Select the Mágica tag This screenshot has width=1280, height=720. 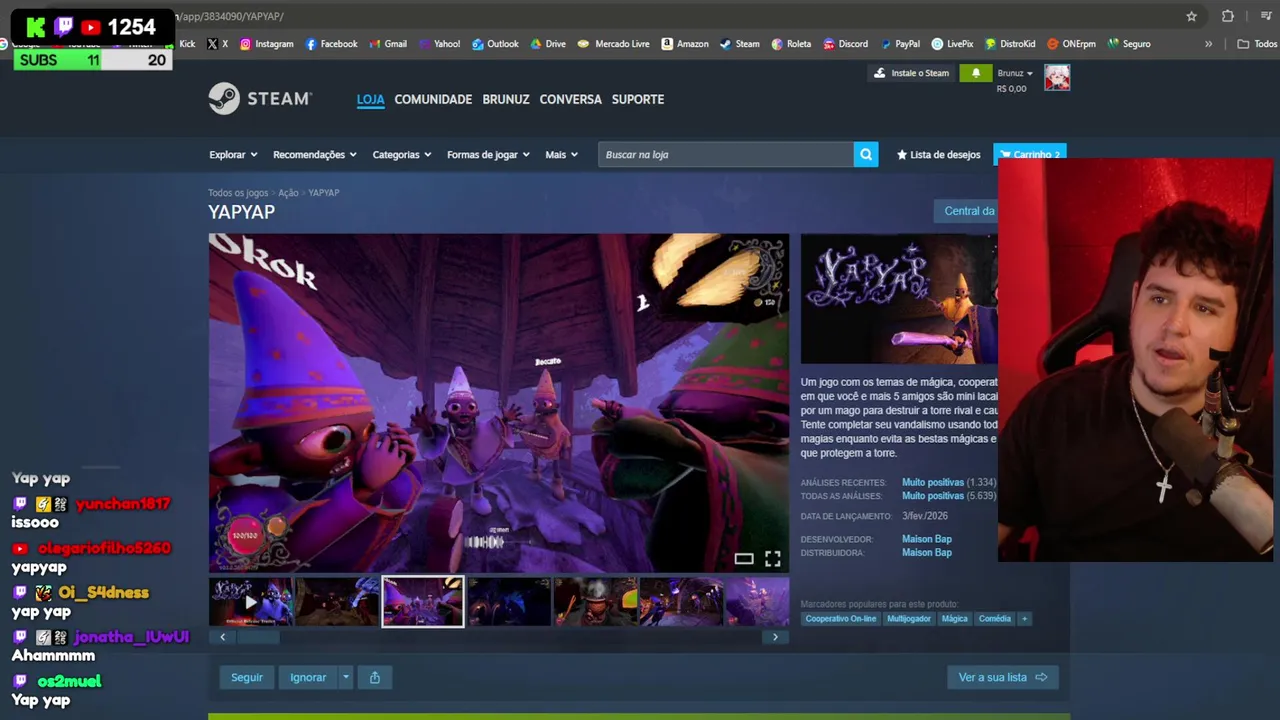point(955,619)
